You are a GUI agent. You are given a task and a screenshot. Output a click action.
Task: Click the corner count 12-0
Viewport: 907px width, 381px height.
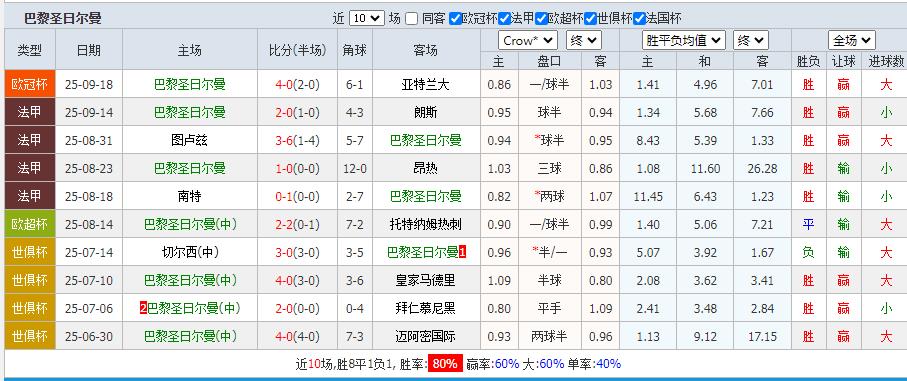pos(355,168)
